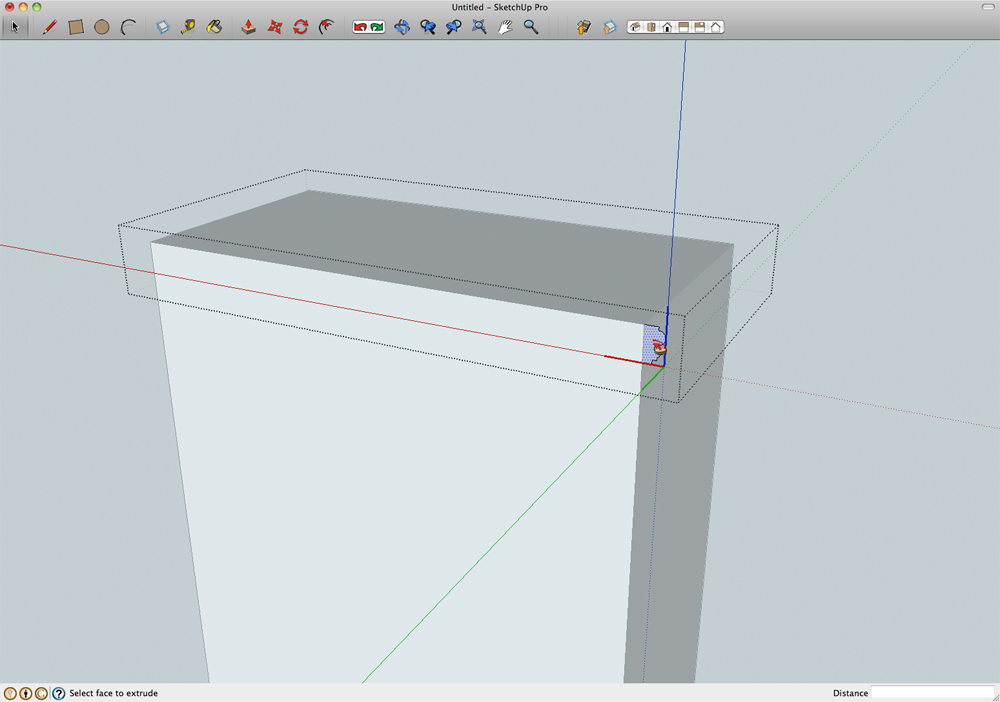The image size is (1000, 702).
Task: Activate the Orbit camera tool
Action: (402, 27)
